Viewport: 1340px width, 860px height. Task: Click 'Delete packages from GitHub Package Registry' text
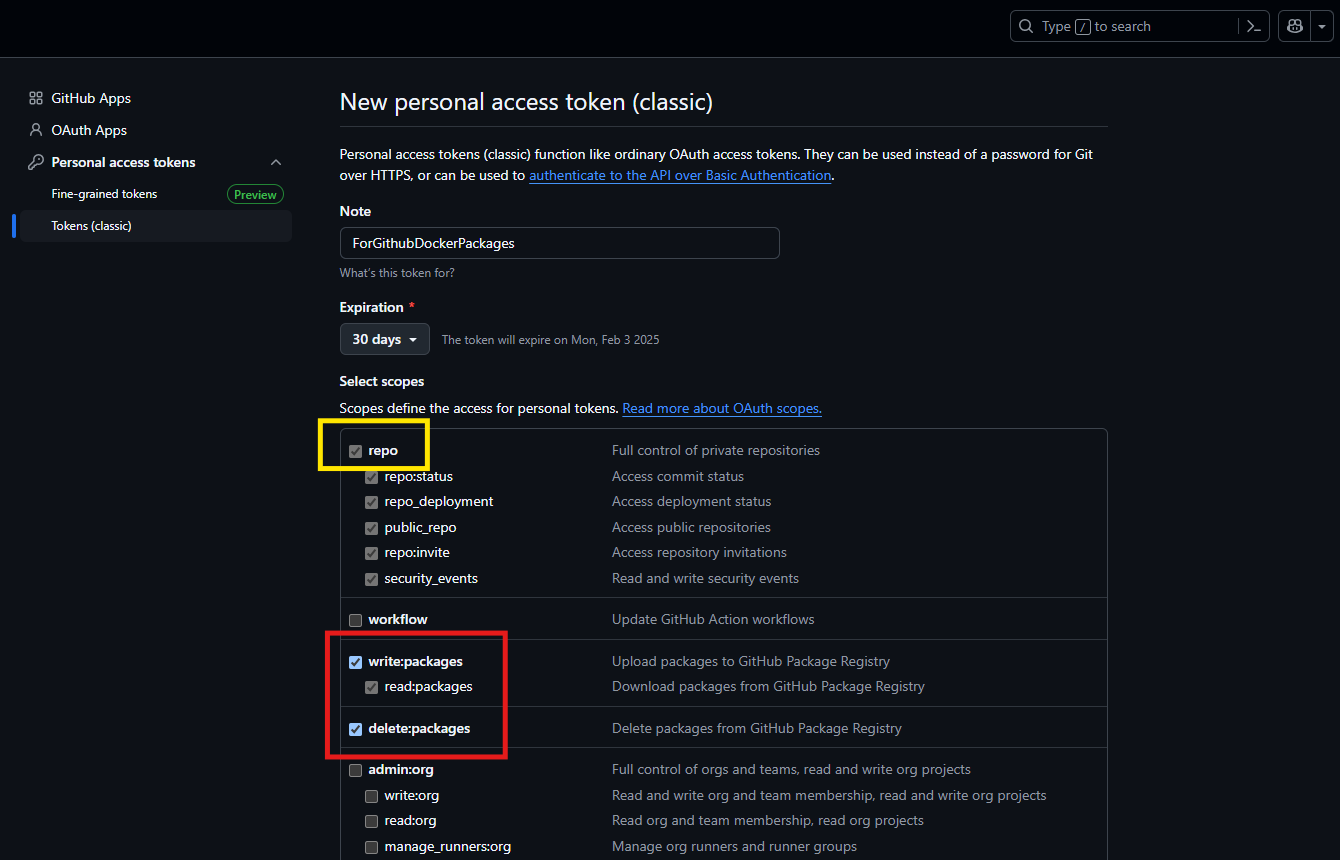[x=757, y=728]
